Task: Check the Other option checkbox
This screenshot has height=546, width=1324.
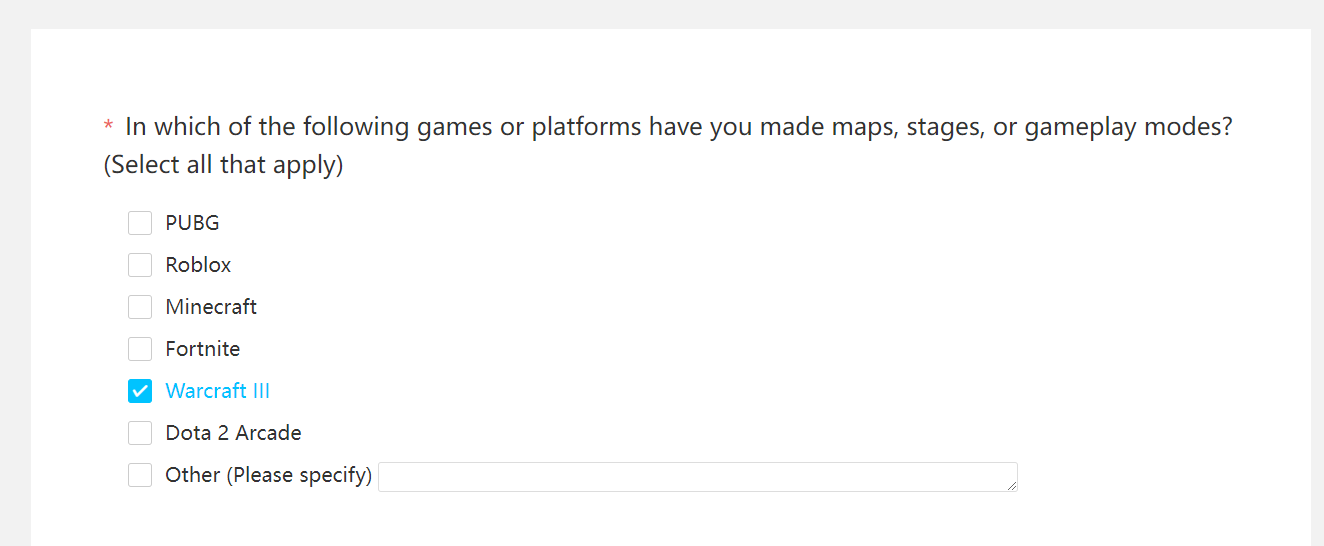Action: [x=140, y=475]
